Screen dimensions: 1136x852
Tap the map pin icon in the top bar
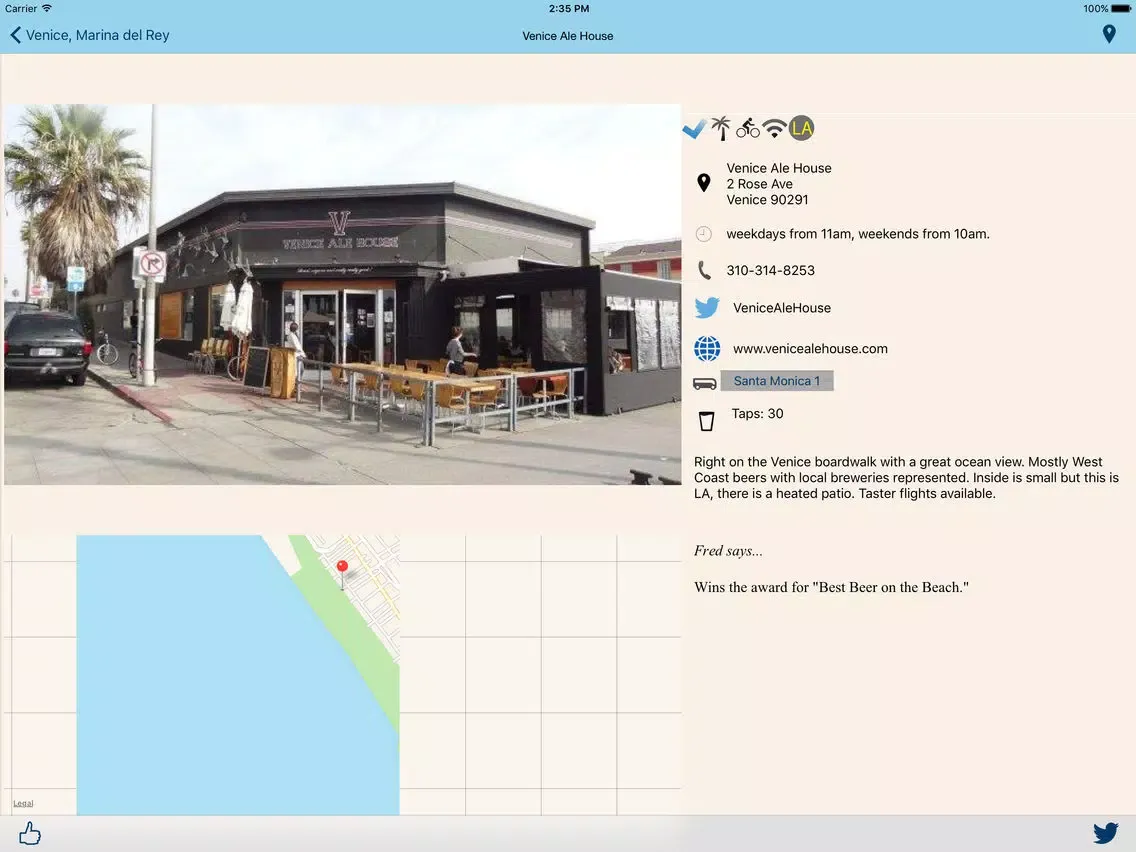click(x=1108, y=34)
